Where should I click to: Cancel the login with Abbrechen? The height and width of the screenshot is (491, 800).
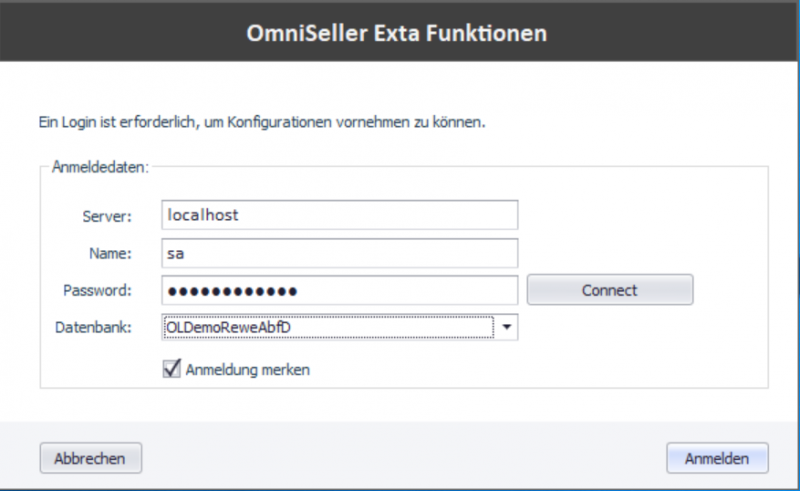(91, 459)
